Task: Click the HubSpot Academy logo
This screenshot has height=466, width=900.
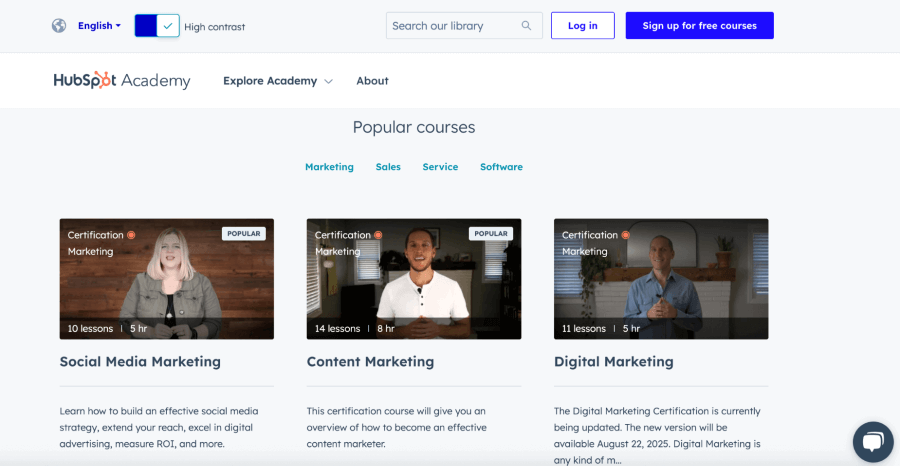Action: (122, 81)
